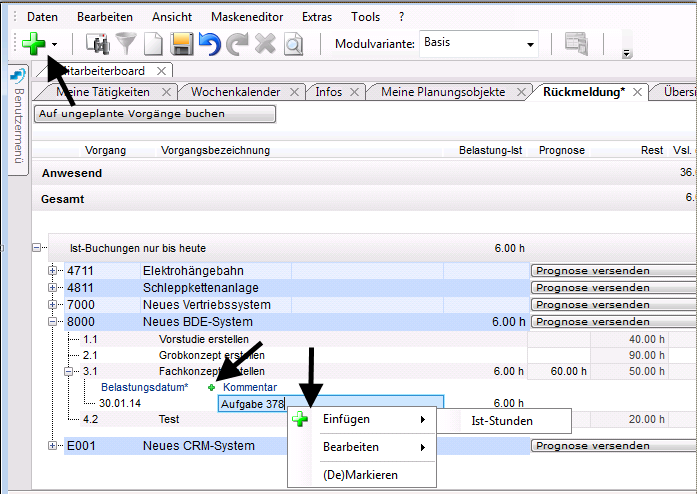Image resolution: width=697 pixels, height=494 pixels.
Task: Click the floppy disk save icon
Action: (181, 44)
